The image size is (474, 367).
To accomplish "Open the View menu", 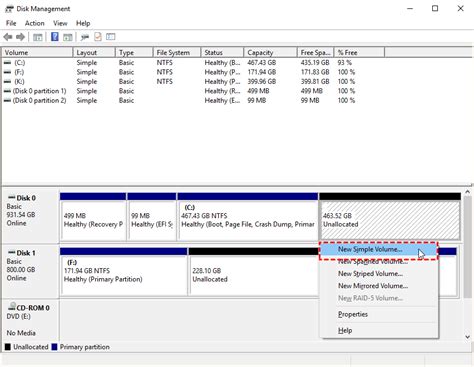I will tap(60, 23).
